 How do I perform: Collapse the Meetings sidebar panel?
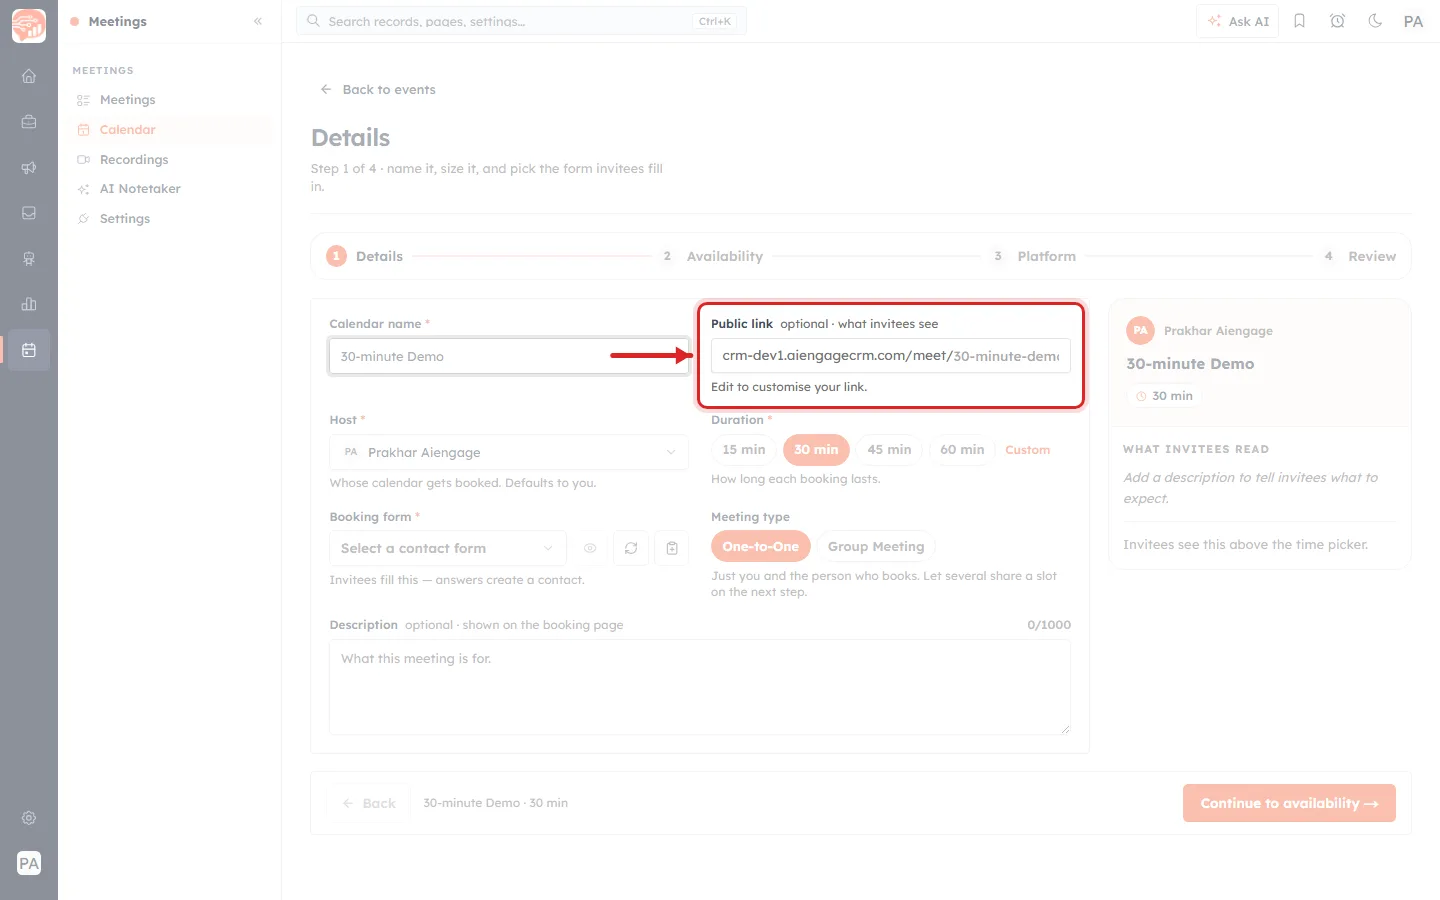[x=258, y=21]
